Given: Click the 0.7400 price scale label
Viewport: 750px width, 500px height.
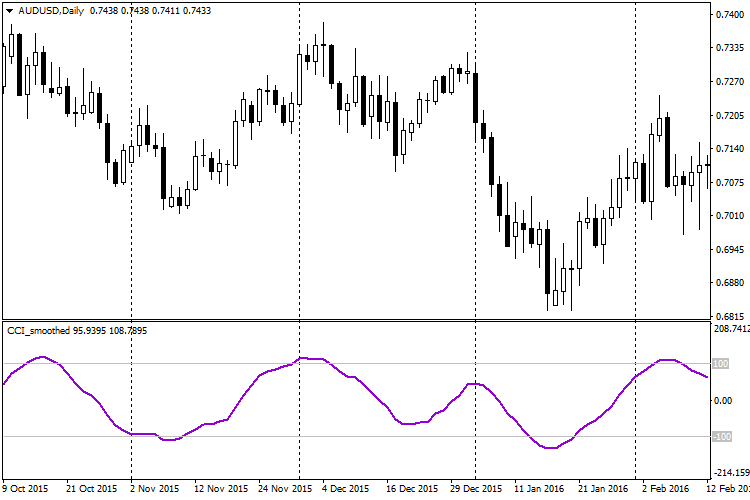Looking at the screenshot, I should click(727, 15).
